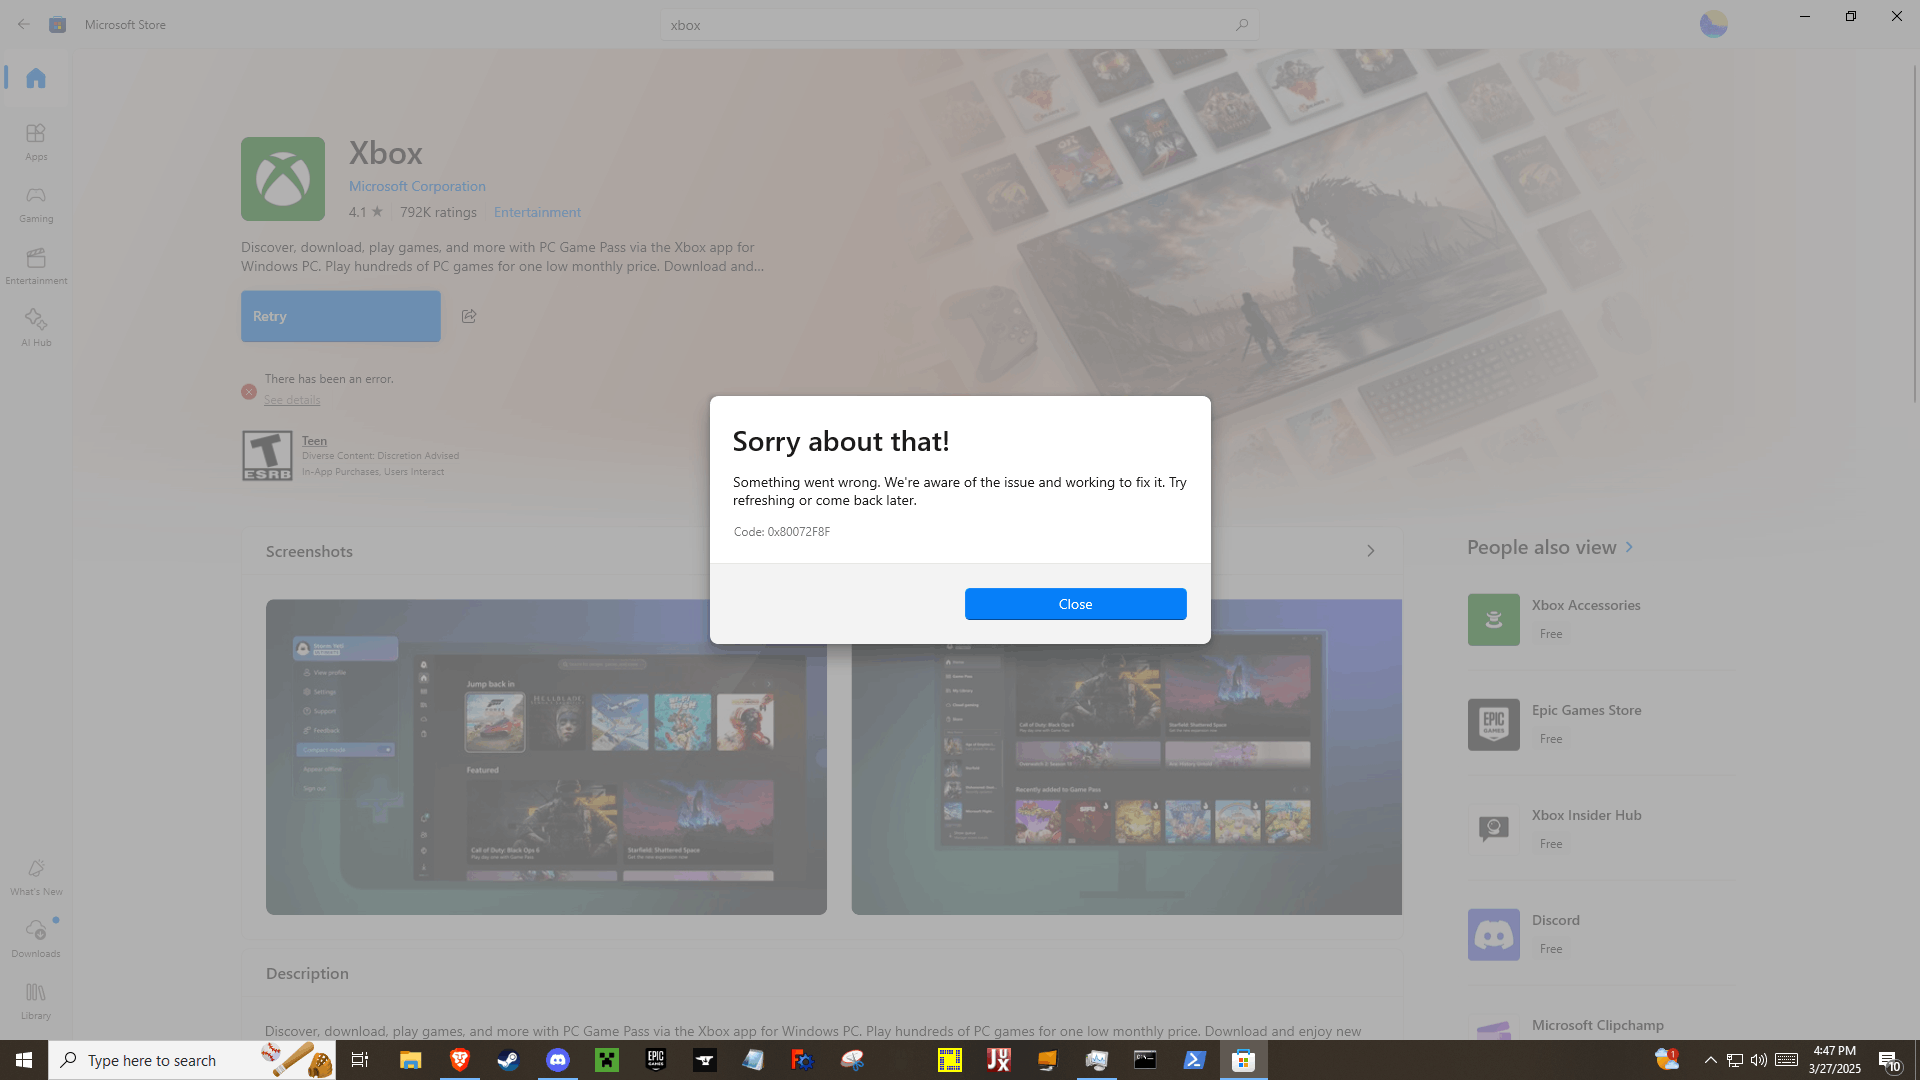
Task: Open the Home sidebar icon
Action: (x=36, y=78)
